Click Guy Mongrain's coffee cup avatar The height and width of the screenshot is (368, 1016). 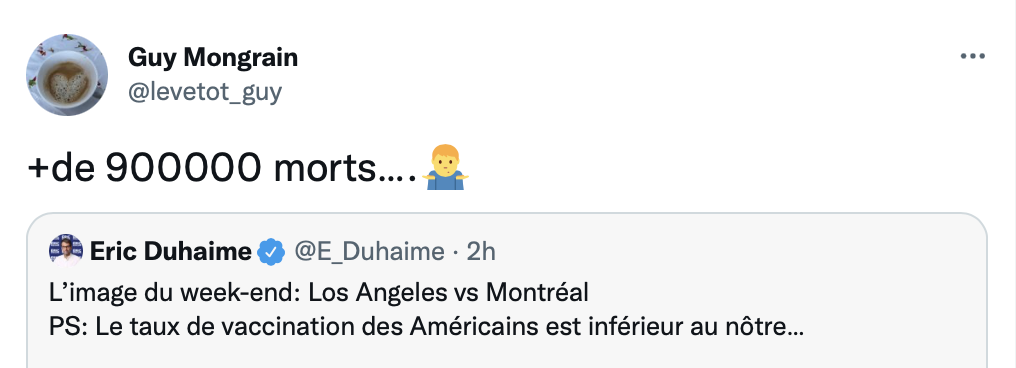(67, 75)
